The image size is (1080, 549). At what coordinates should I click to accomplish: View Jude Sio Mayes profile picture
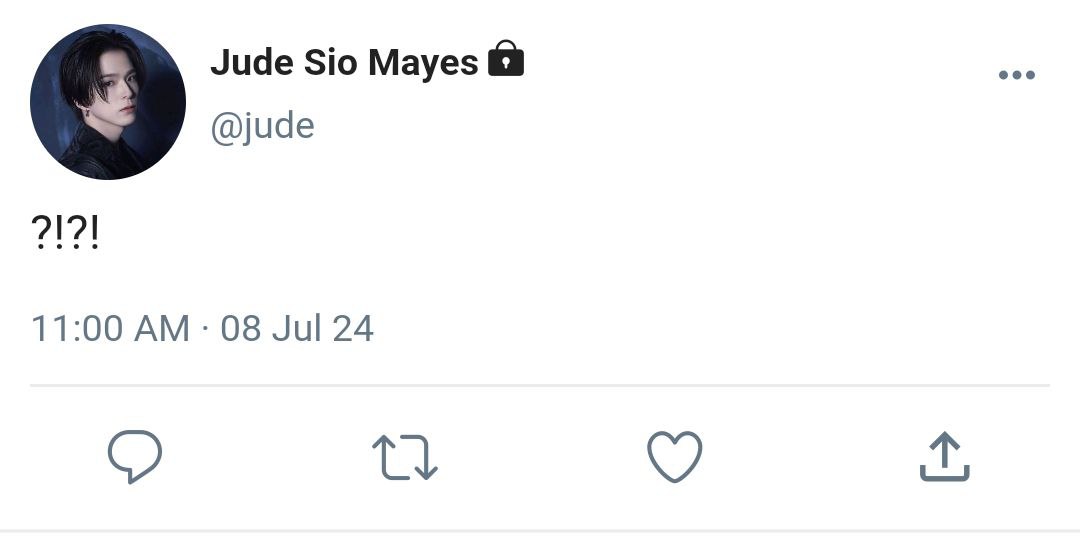(108, 102)
